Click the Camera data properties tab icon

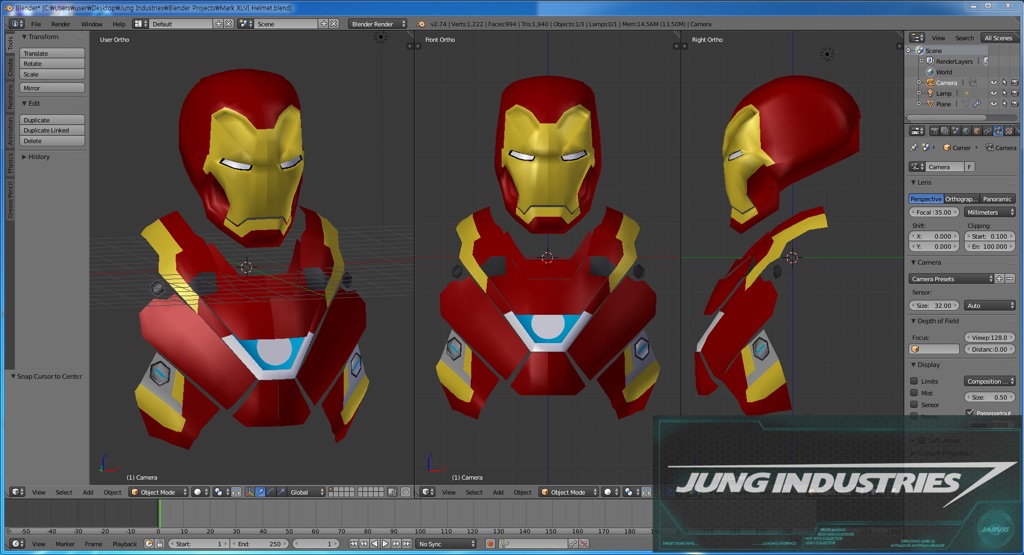998,131
